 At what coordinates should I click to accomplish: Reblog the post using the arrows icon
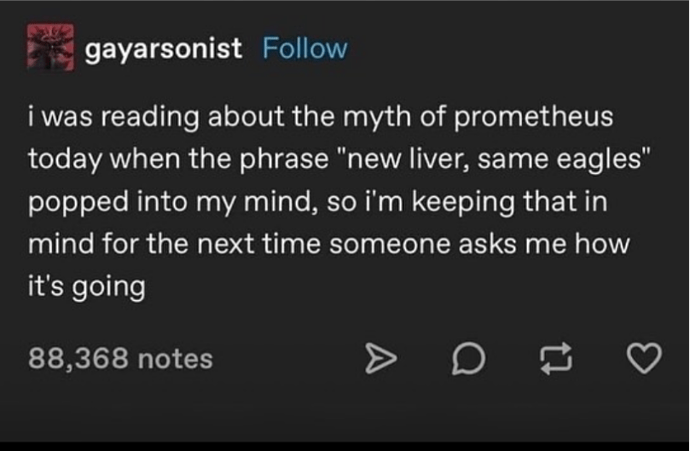(556, 358)
